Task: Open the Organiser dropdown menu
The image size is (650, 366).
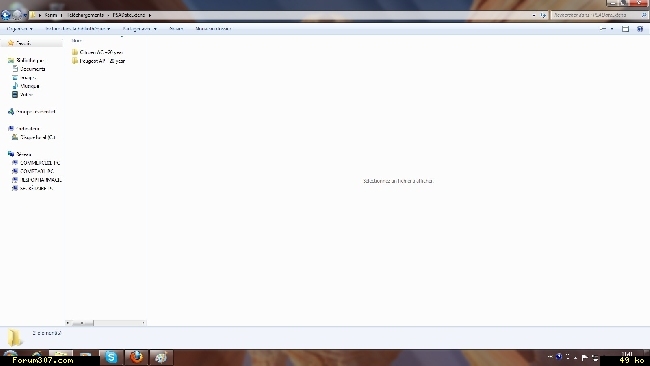Action: tap(19, 29)
